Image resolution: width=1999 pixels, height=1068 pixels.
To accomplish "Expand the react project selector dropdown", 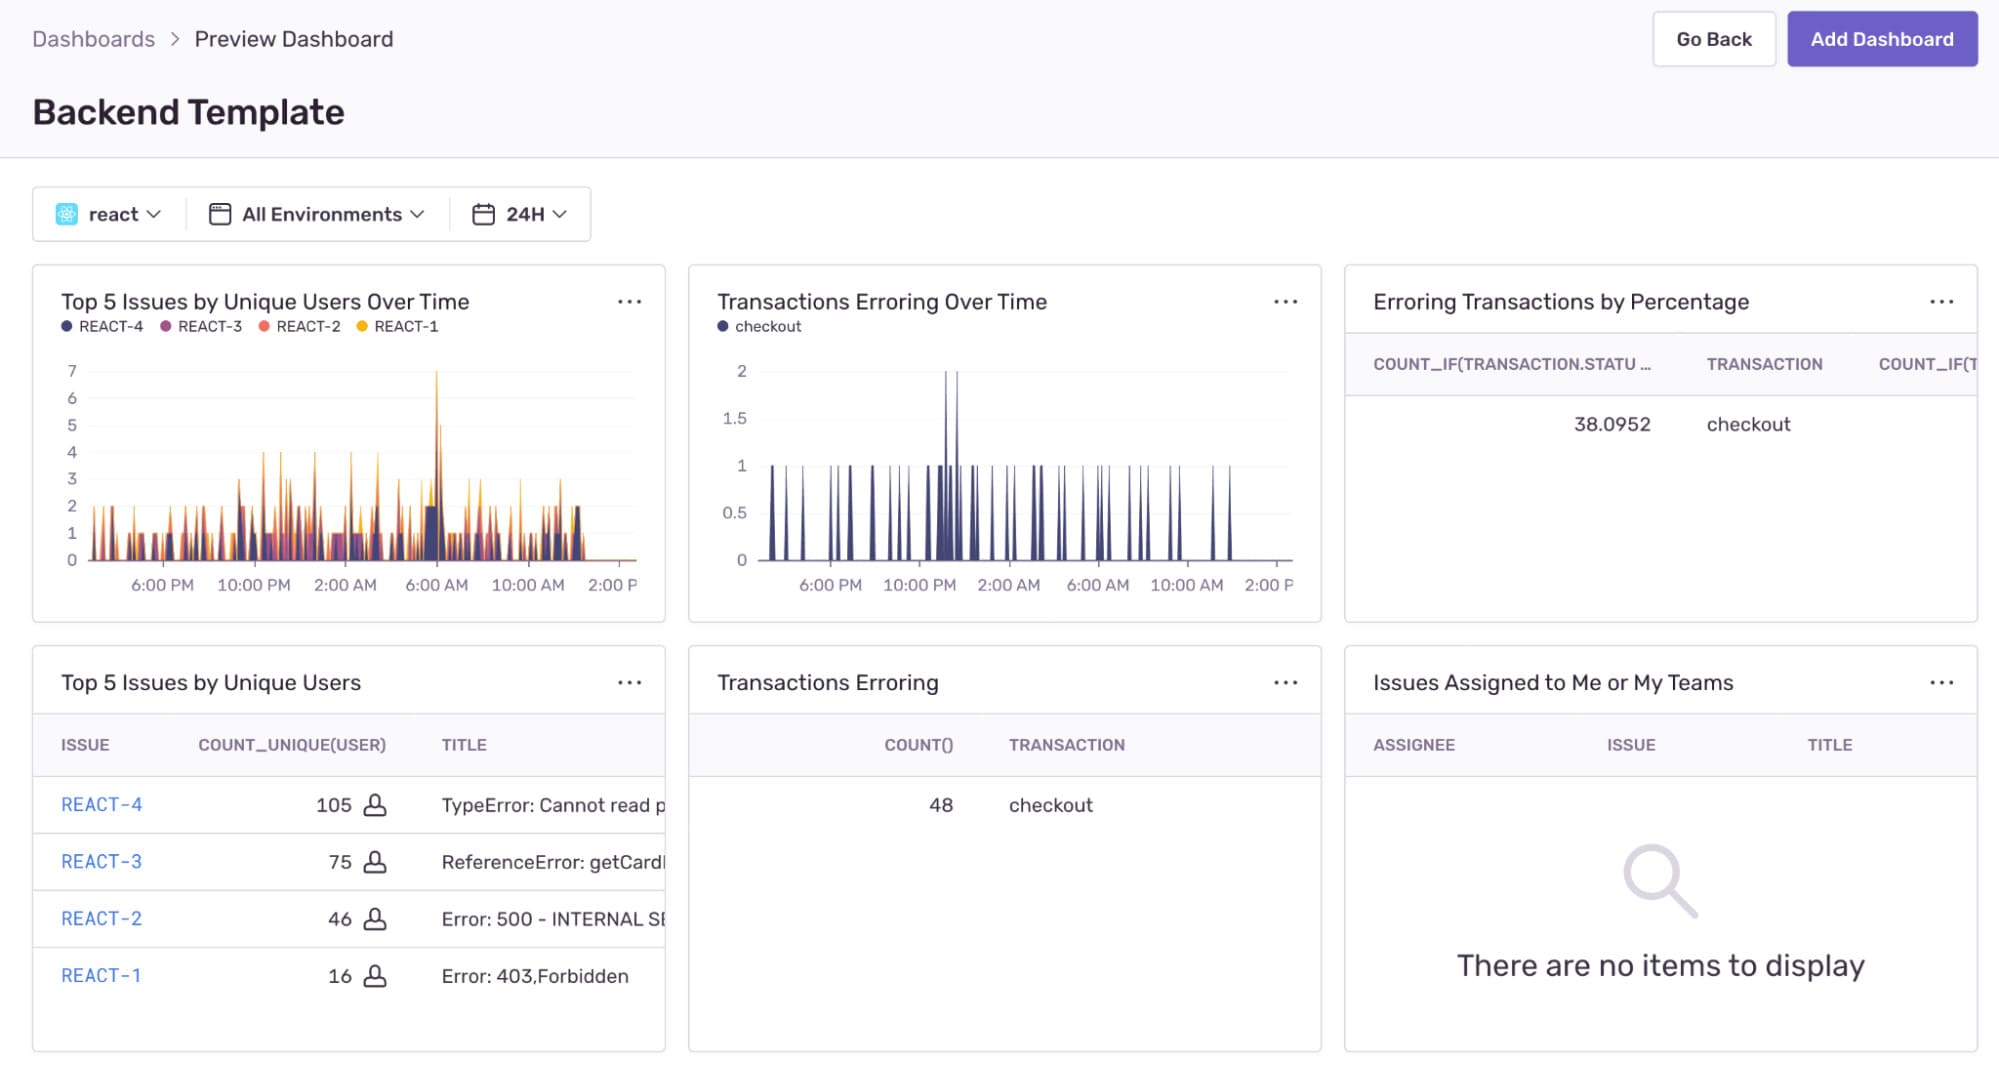I will pyautogui.click(x=109, y=214).
